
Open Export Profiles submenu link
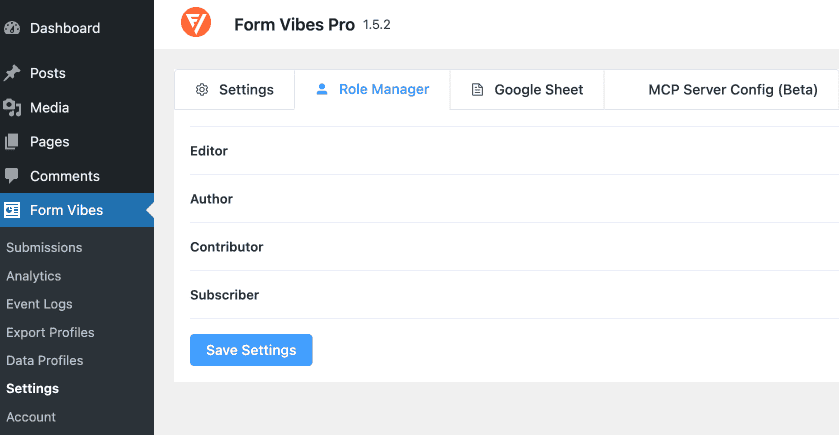(50, 332)
